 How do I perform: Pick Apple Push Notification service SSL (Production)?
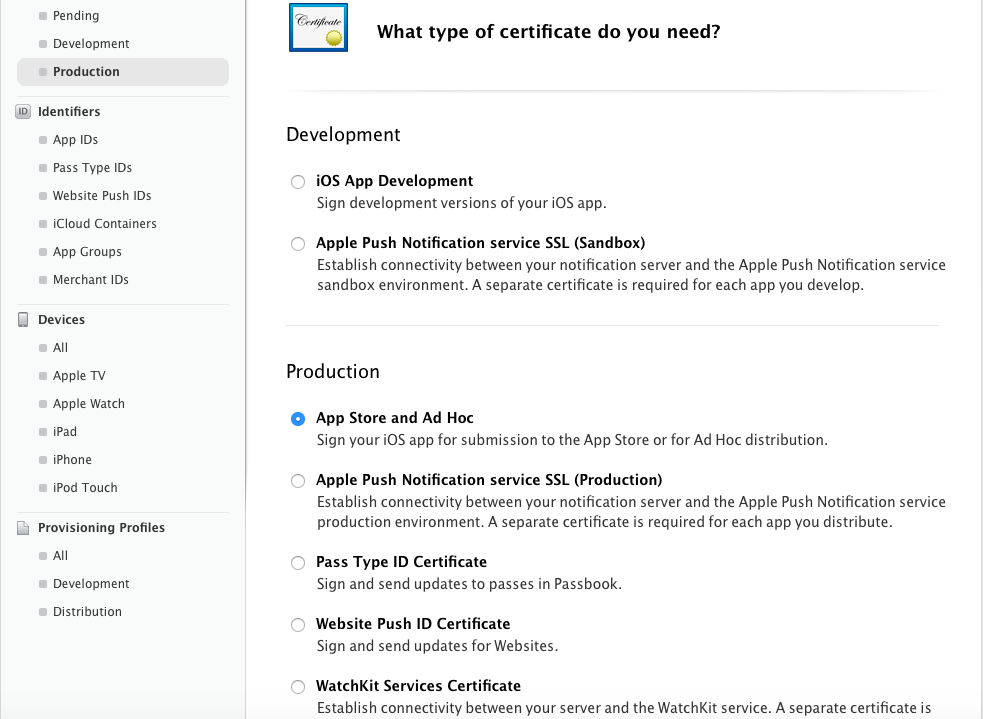[298, 481]
